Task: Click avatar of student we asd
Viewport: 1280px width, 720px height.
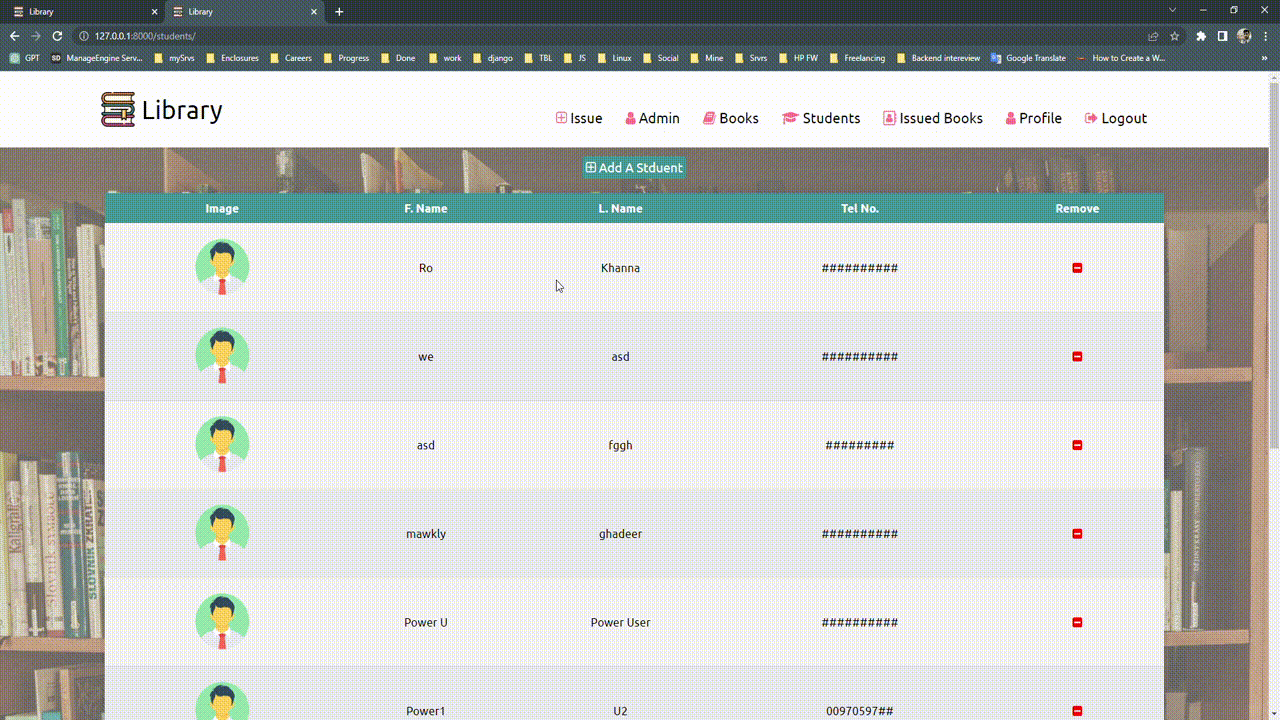Action: coord(222,356)
